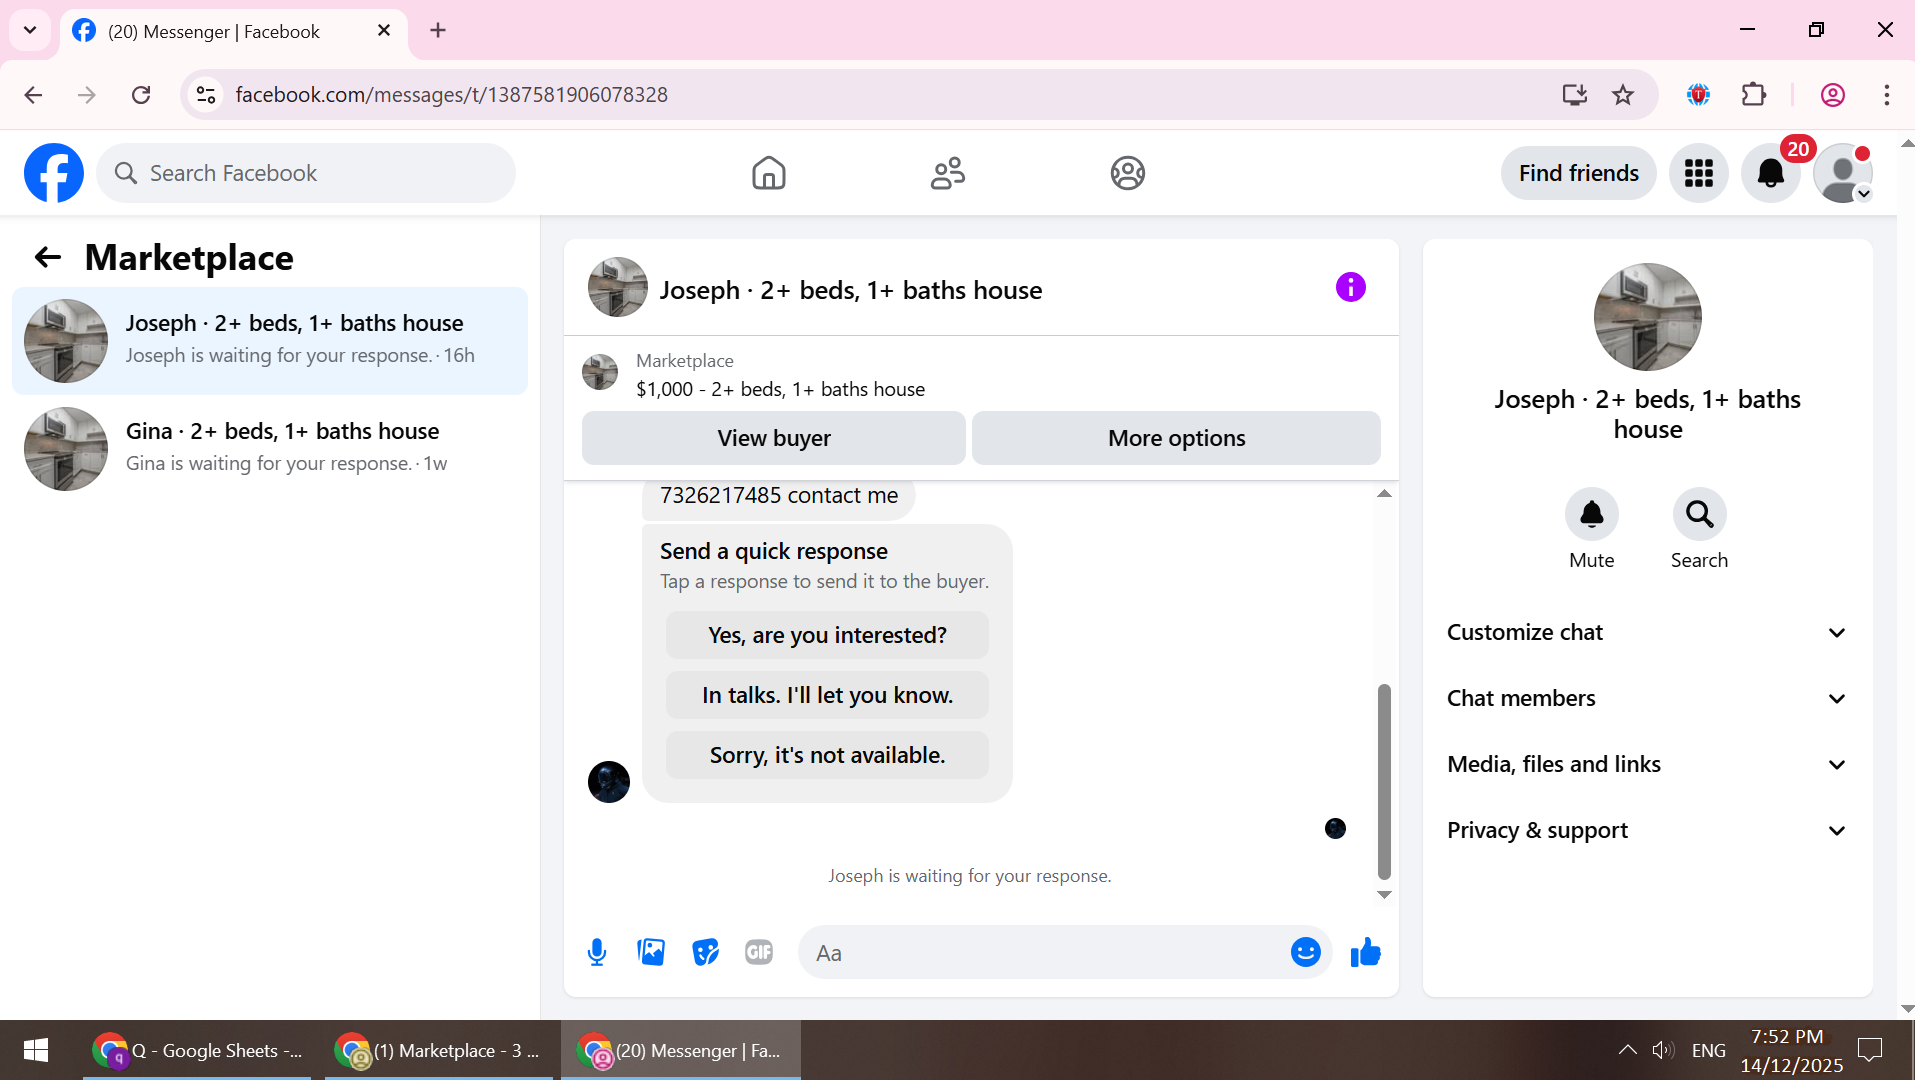This screenshot has width=1915, height=1080.
Task: Click large listing photo in right panel
Action: pyautogui.click(x=1647, y=317)
